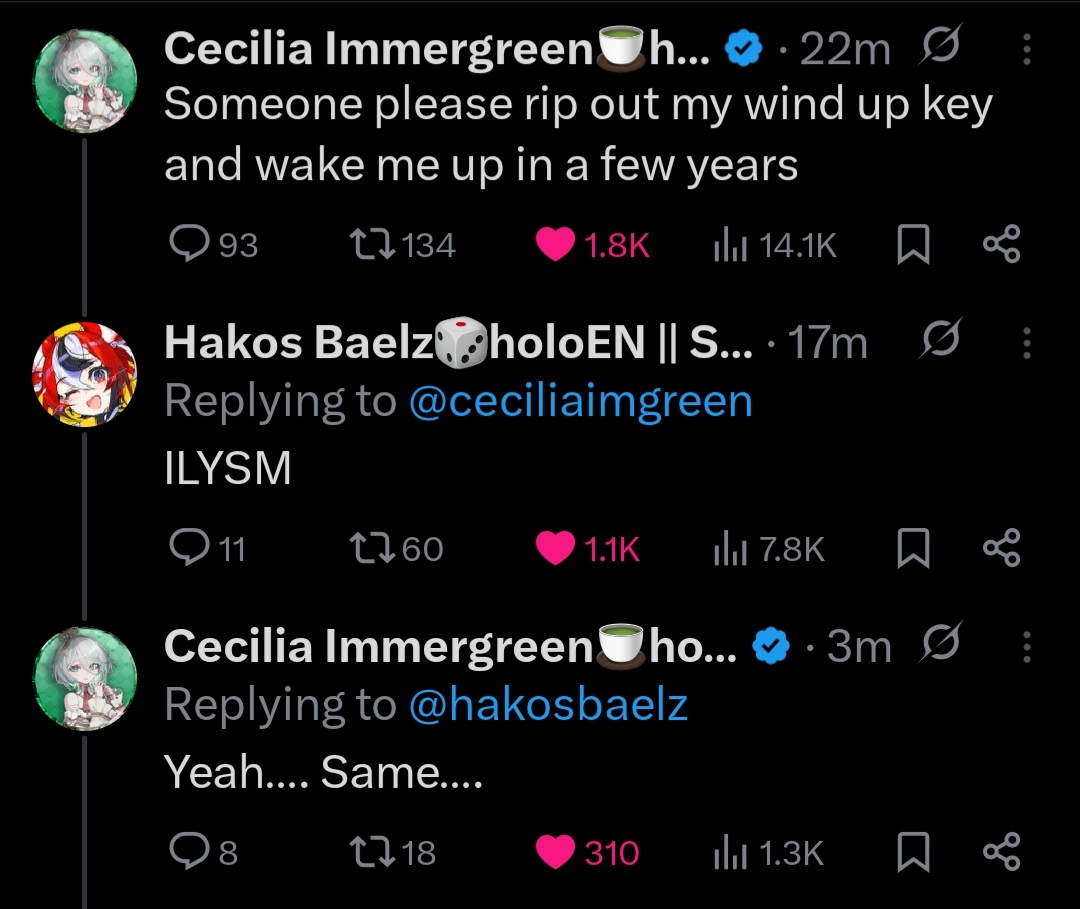
Task: Unlike the ILYSM tweet with 1.1K likes
Action: pyautogui.click(x=556, y=548)
